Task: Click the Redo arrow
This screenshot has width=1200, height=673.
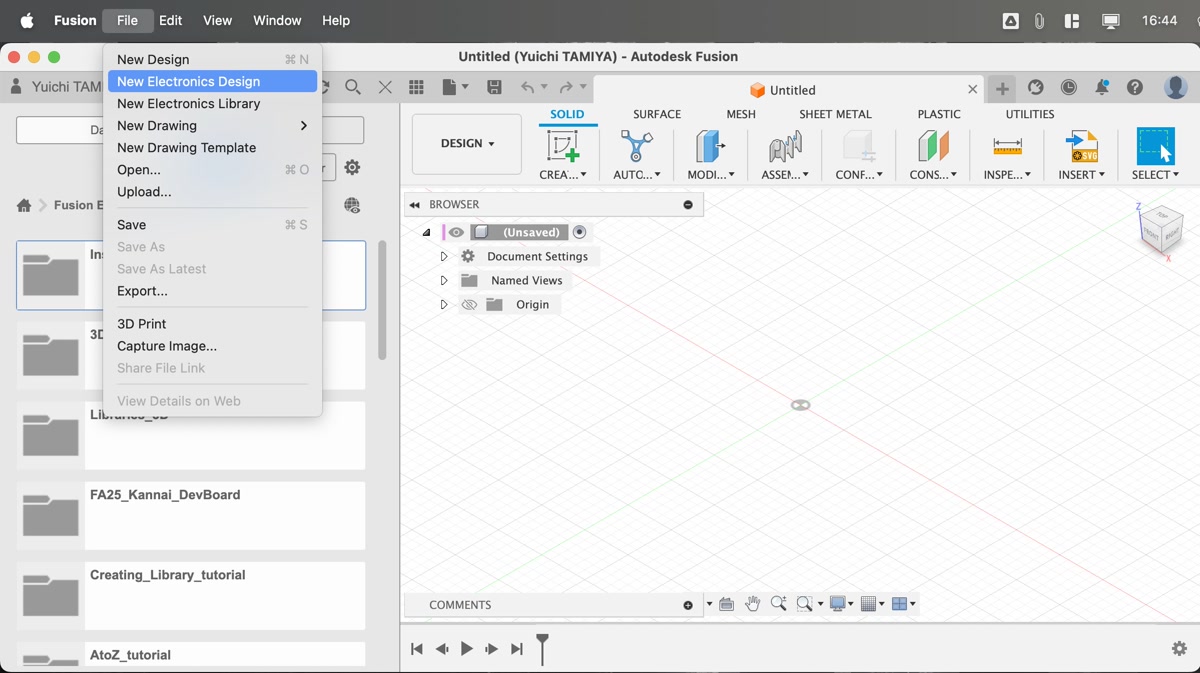Action: (x=566, y=88)
